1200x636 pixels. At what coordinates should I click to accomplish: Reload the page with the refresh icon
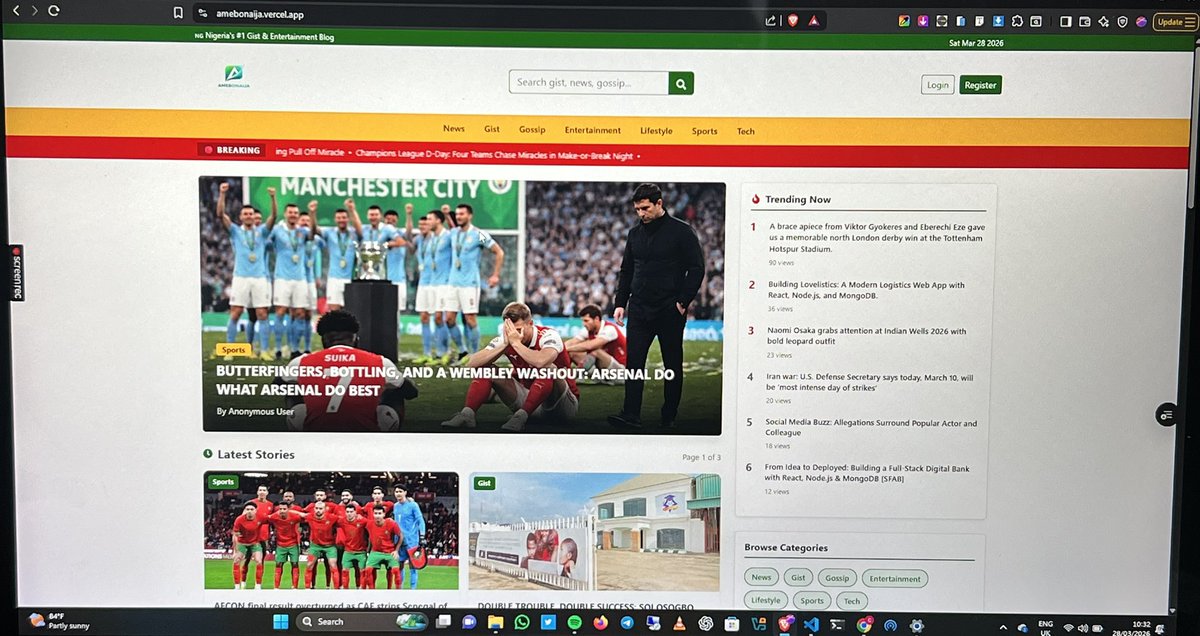coord(54,11)
